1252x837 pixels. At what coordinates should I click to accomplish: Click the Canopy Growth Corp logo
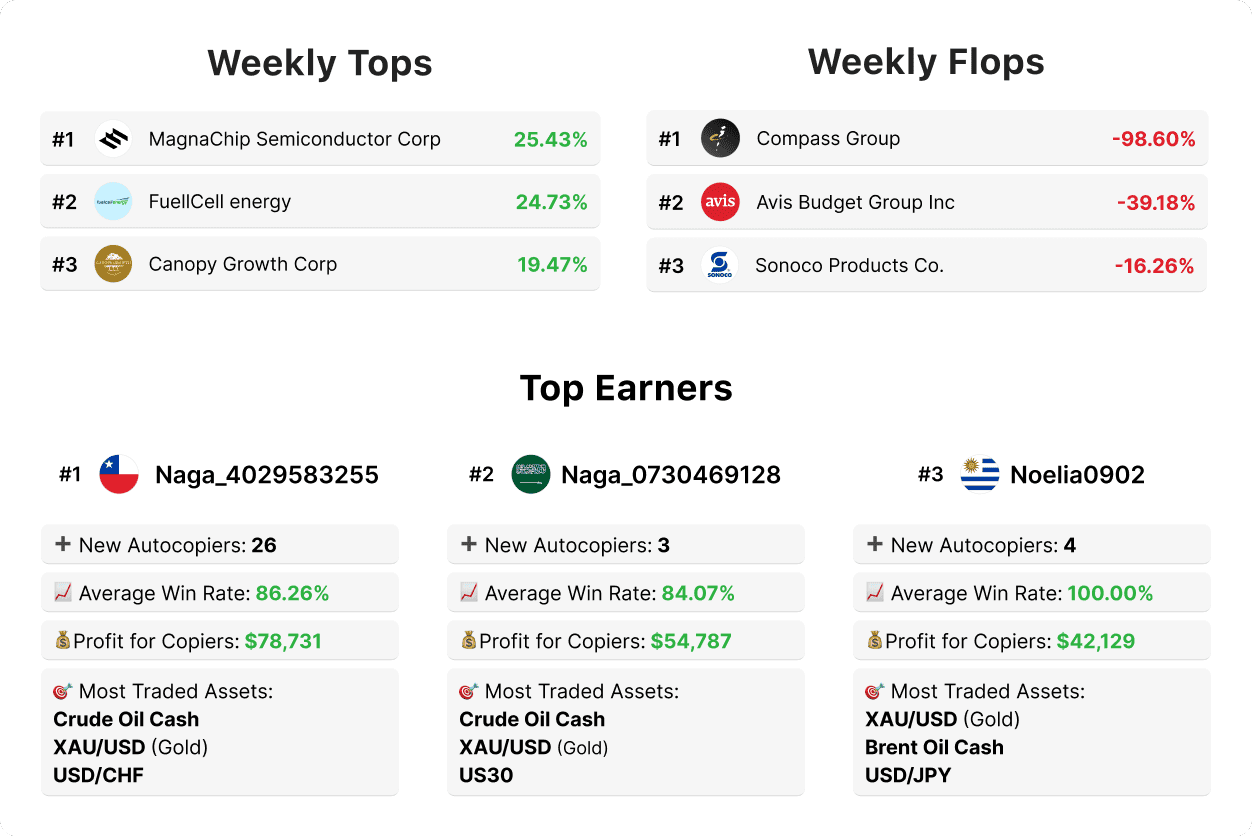coord(113,264)
